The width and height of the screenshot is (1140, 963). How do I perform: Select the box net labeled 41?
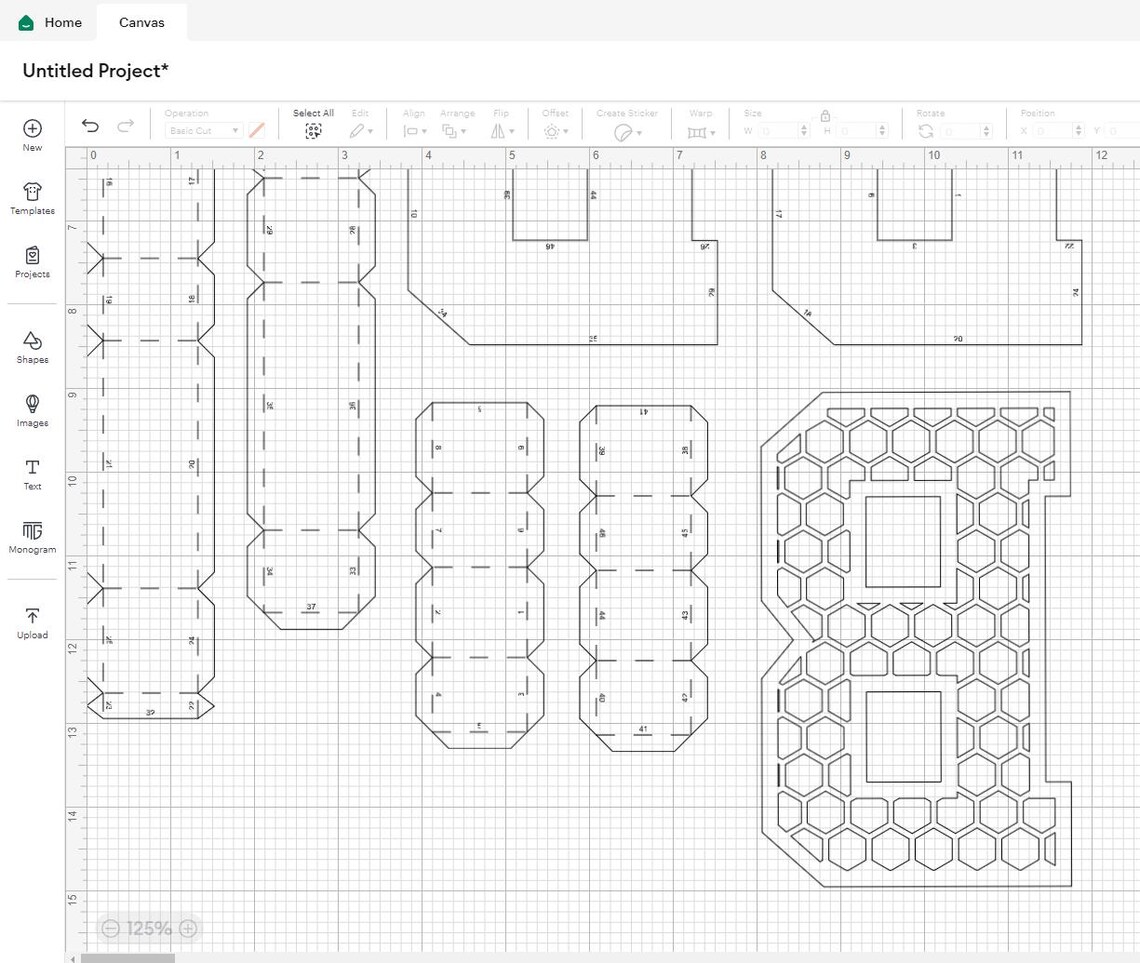(643, 579)
